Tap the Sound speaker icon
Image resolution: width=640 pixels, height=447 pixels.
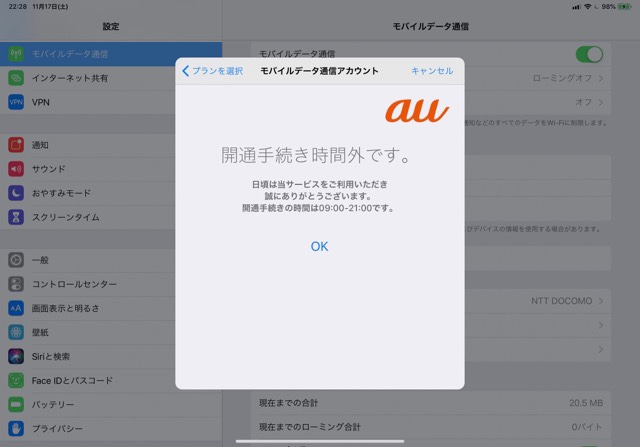coord(16,169)
